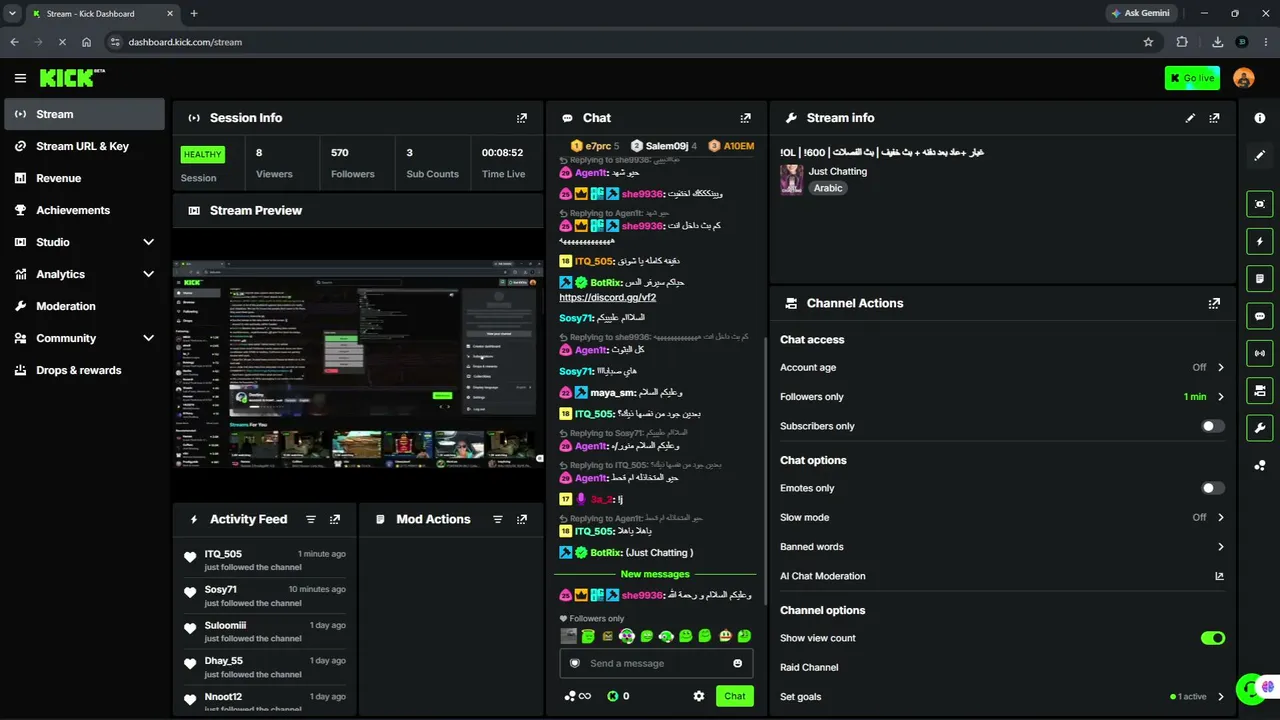Screen dimensions: 1280x720
Task: Stop page loading in browser toolbar
Action: tap(62, 42)
